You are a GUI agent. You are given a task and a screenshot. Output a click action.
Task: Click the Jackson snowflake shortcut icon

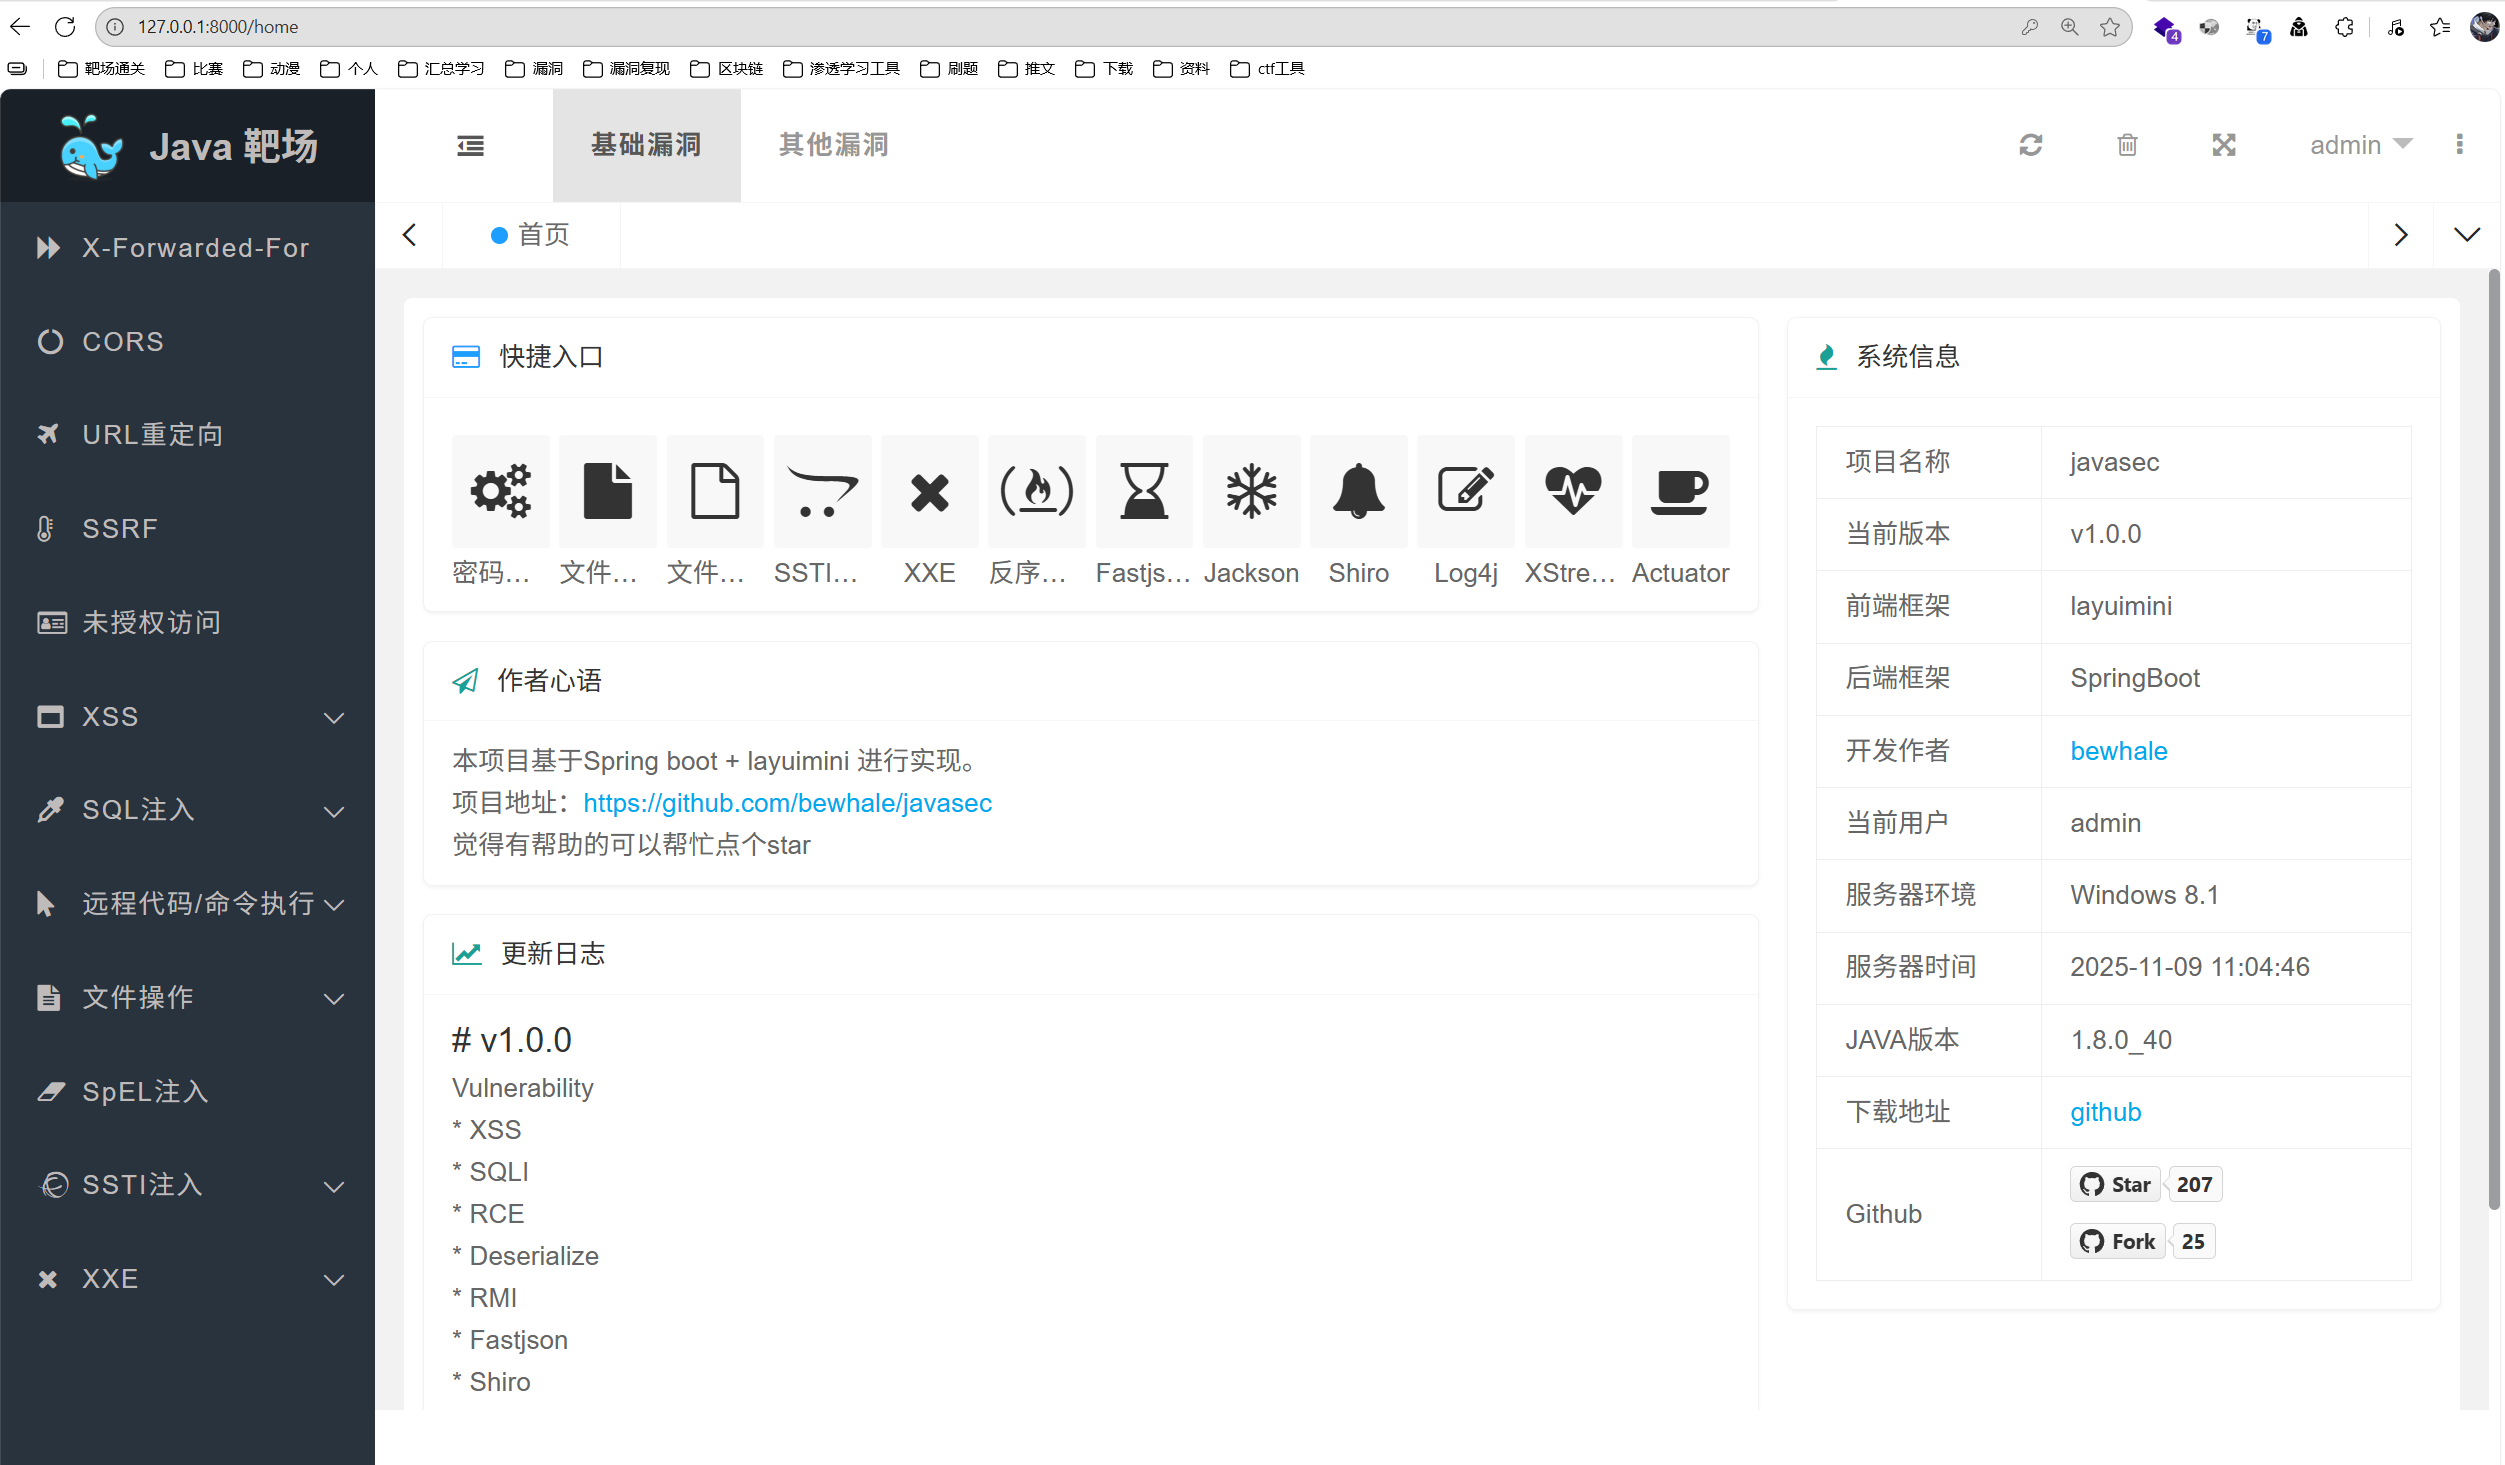pos(1251,491)
